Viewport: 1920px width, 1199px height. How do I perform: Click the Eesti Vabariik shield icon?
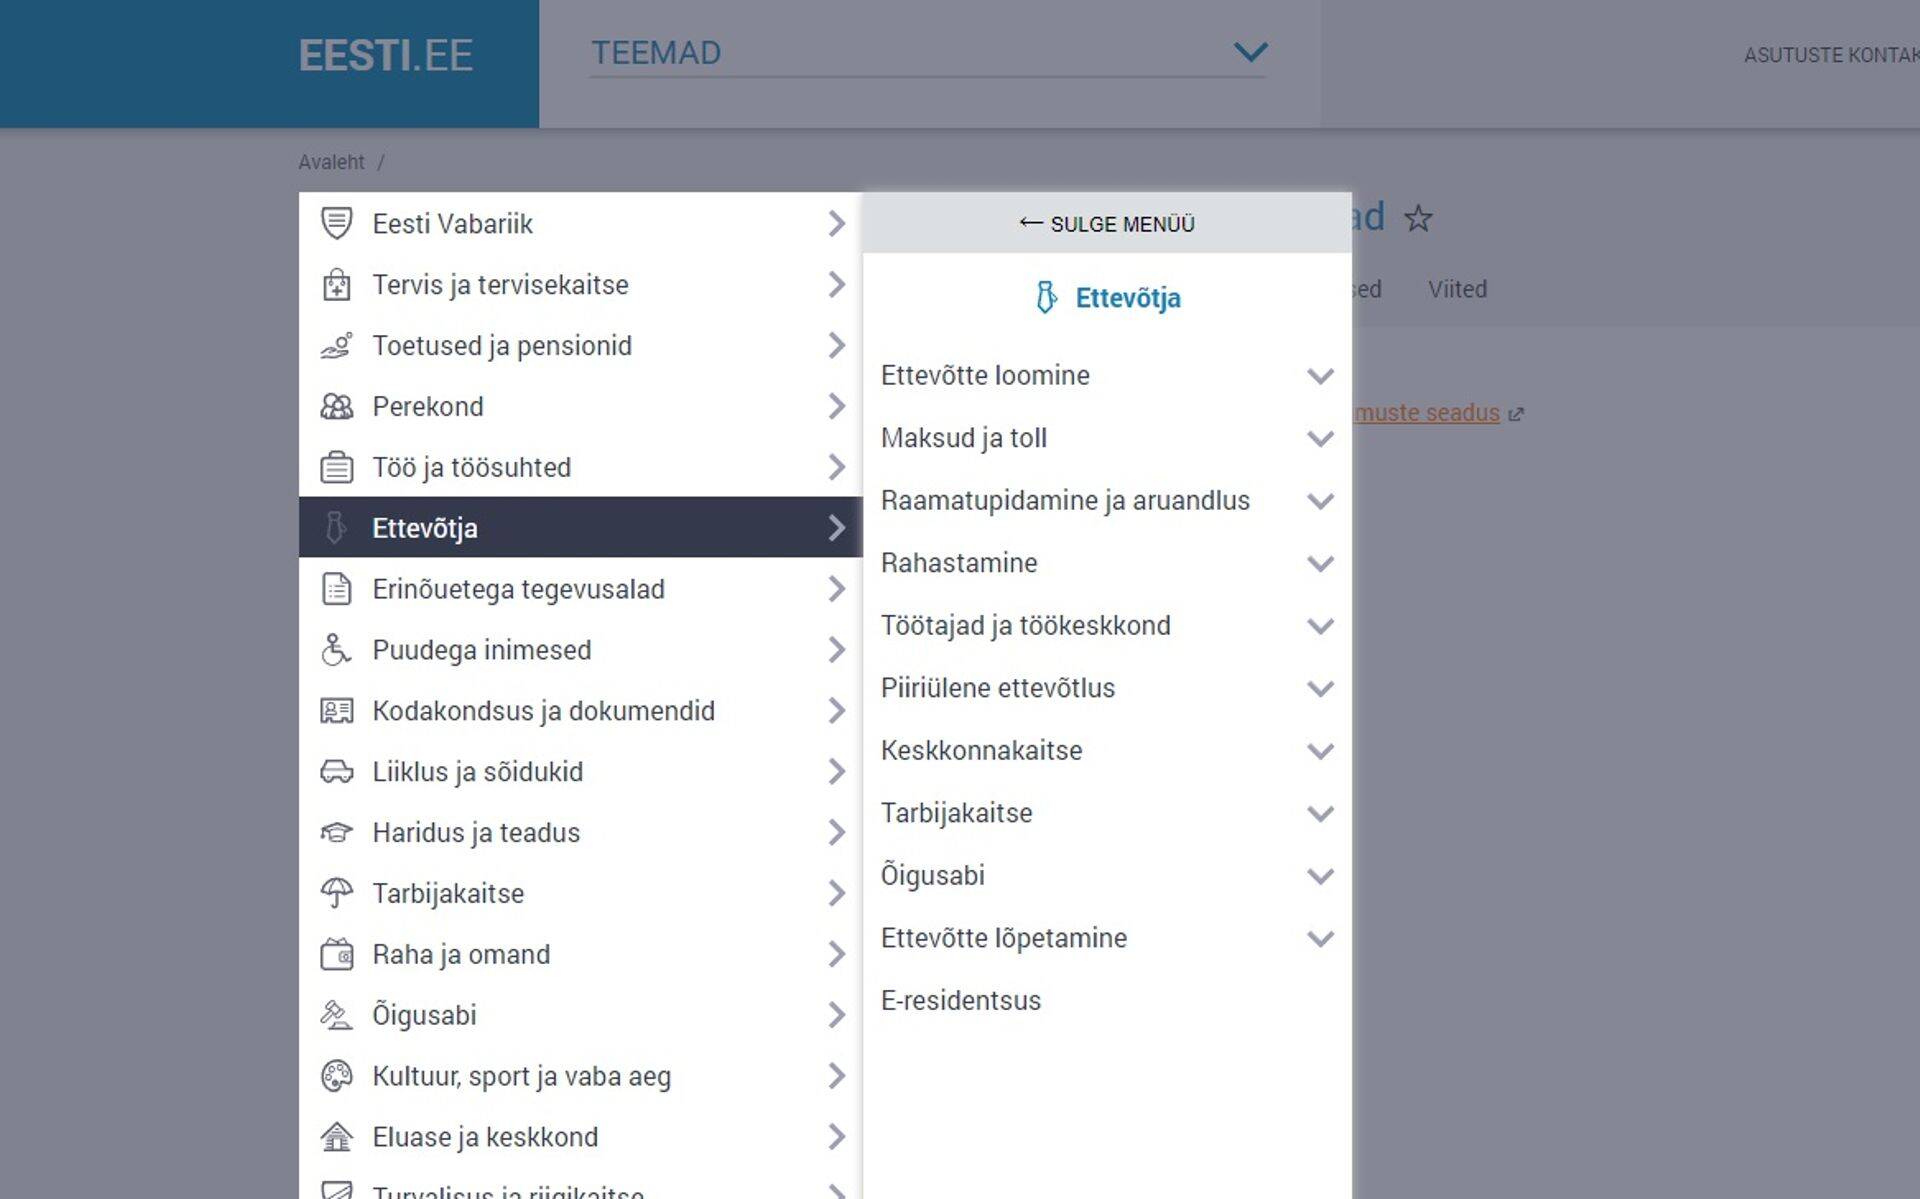[336, 223]
